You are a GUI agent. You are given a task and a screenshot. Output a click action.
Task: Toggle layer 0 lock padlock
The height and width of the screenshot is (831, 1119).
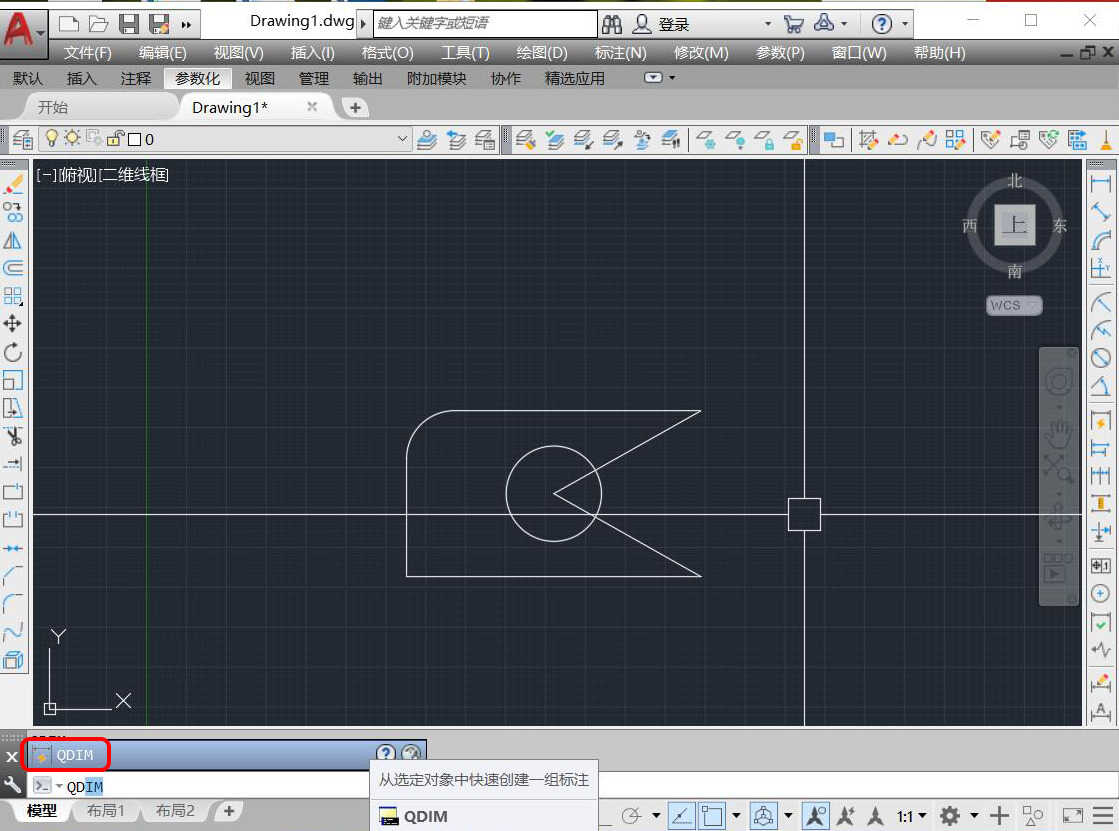pyautogui.click(x=116, y=138)
